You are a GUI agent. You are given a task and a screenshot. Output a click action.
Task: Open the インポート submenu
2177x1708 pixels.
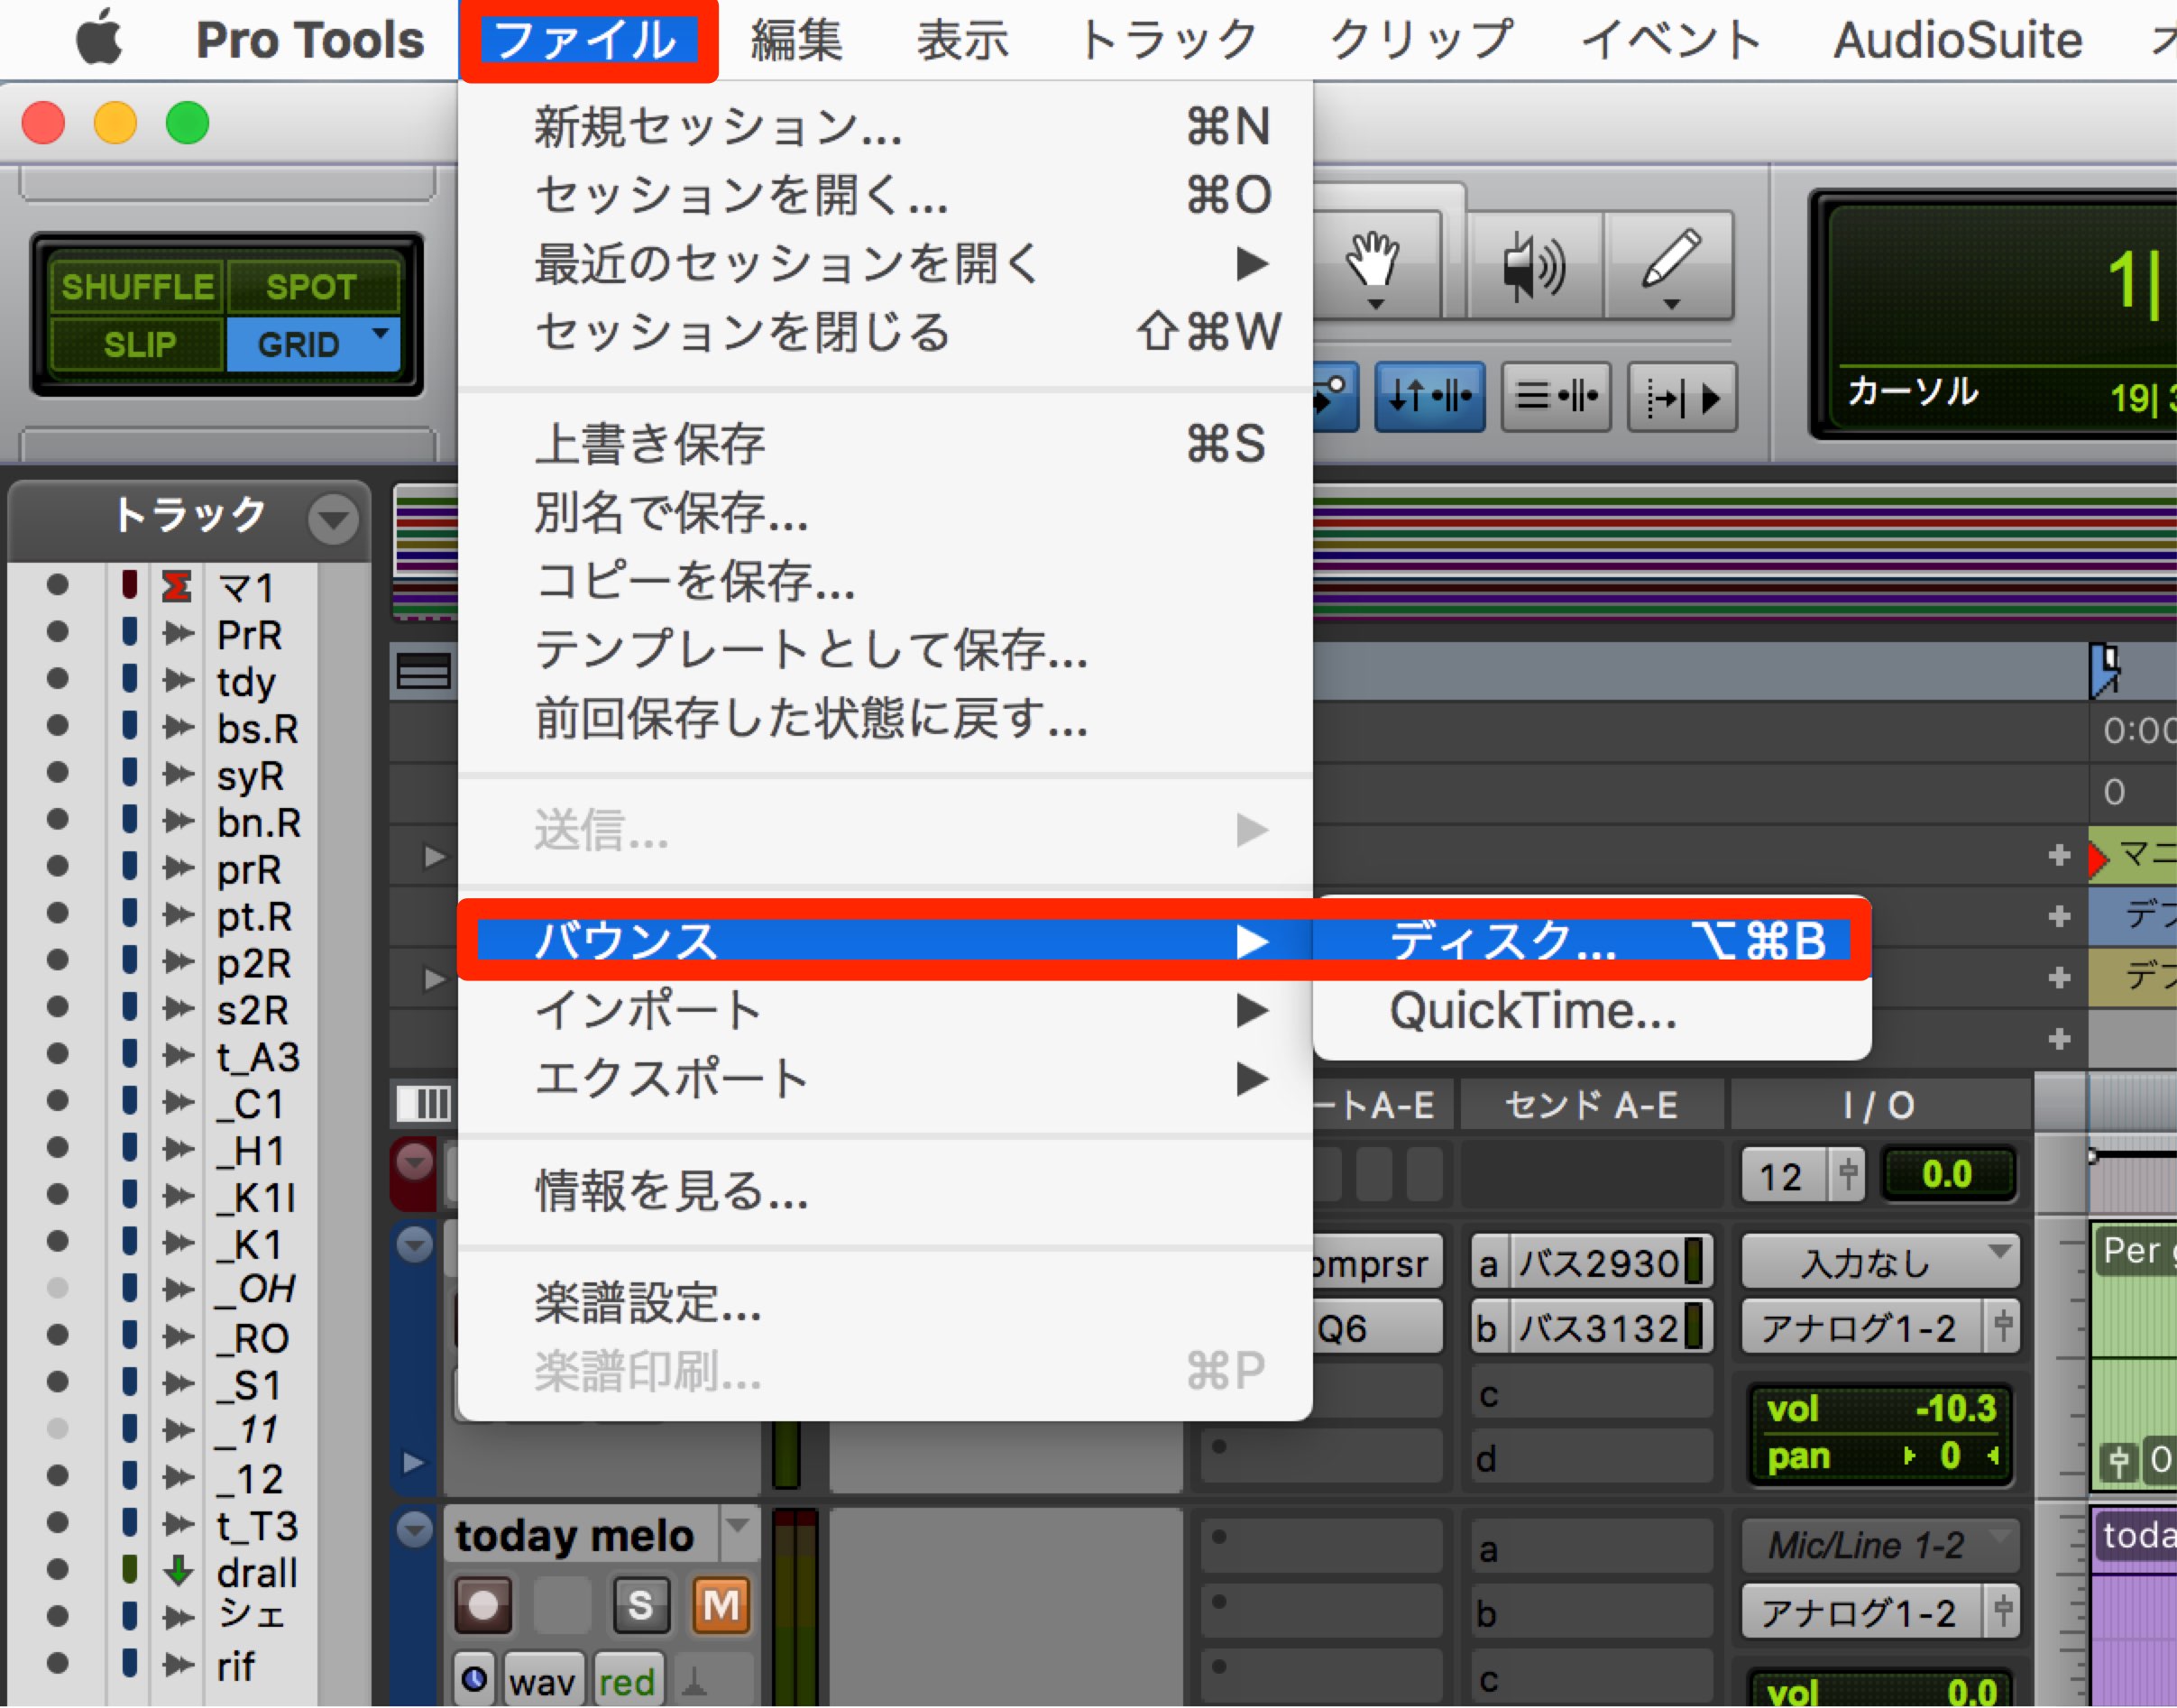point(885,1010)
